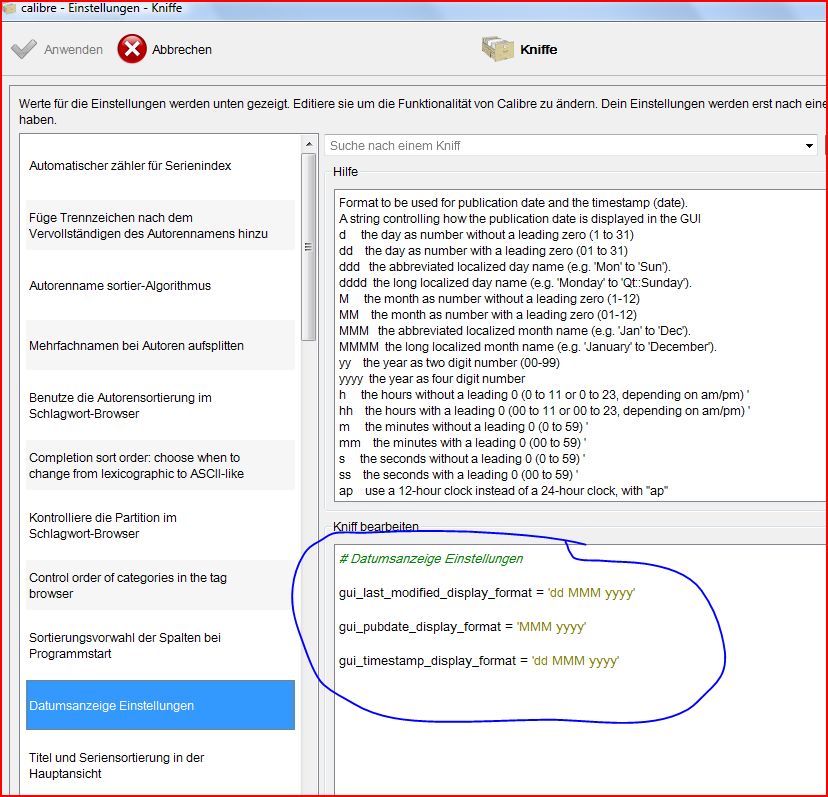The height and width of the screenshot is (797, 828).
Task: Click the help line starting 'dddd the long localized day name'
Action: (515, 283)
